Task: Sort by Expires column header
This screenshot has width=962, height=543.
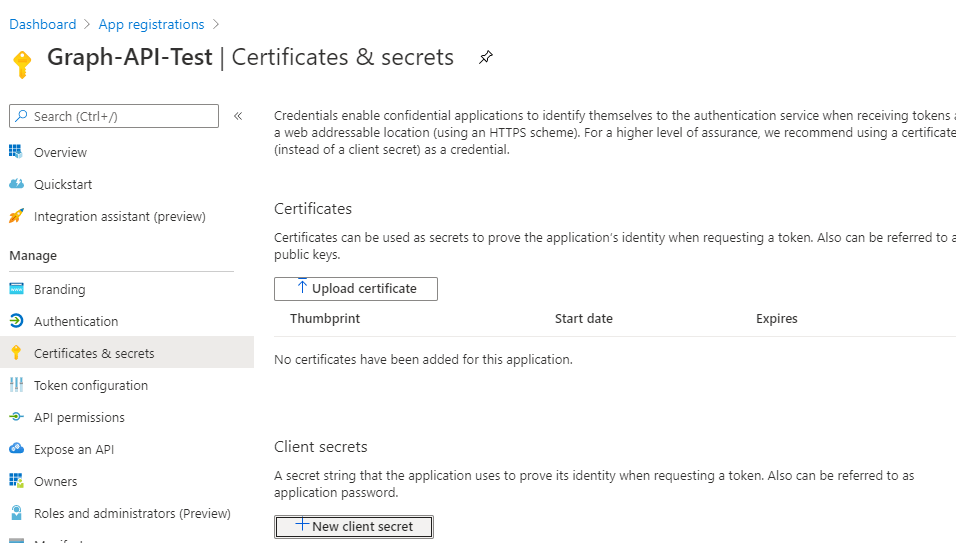Action: 777,318
